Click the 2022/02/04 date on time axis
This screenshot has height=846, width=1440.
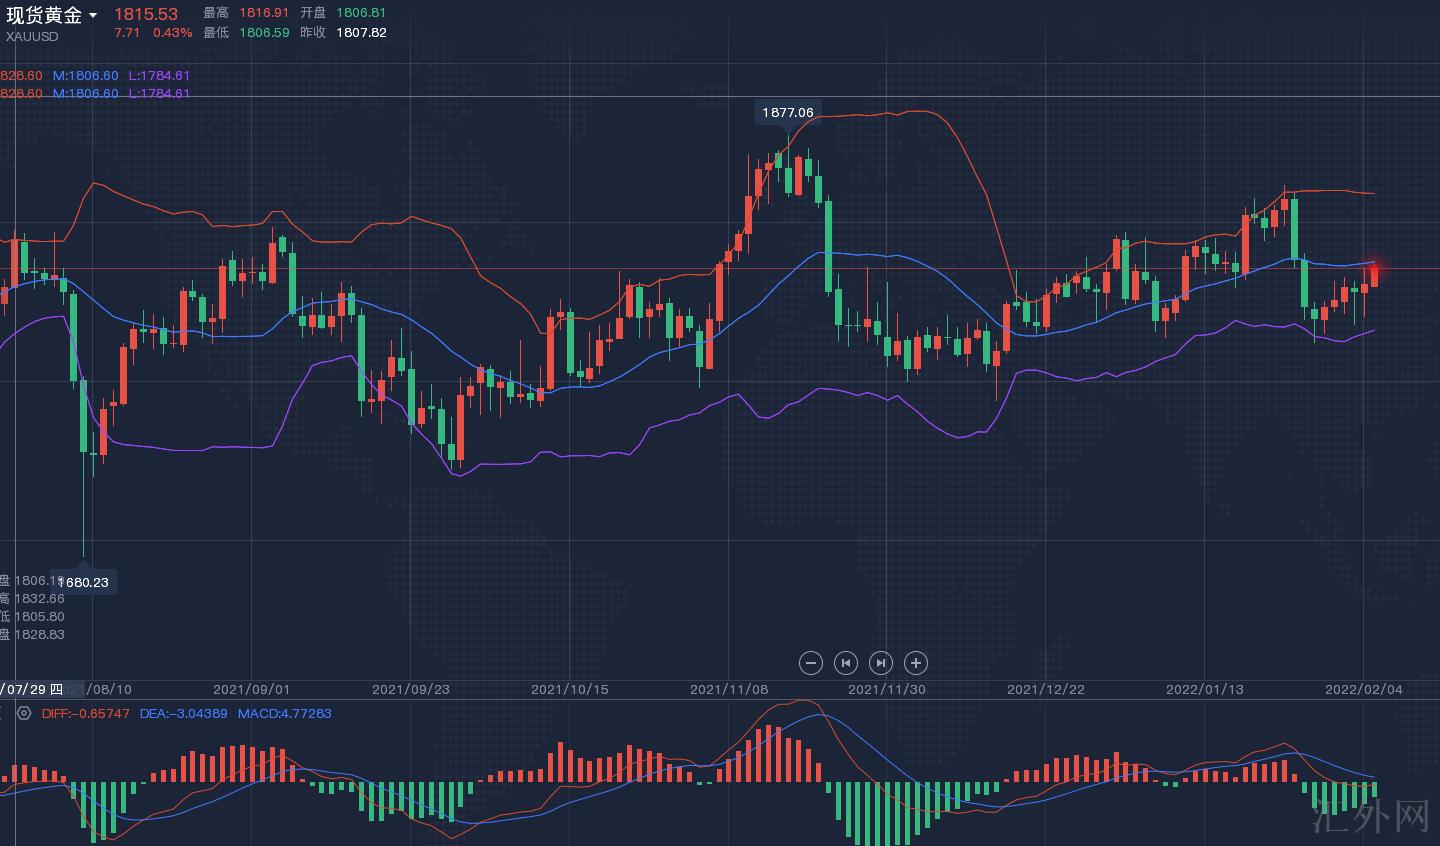[x=1363, y=689]
